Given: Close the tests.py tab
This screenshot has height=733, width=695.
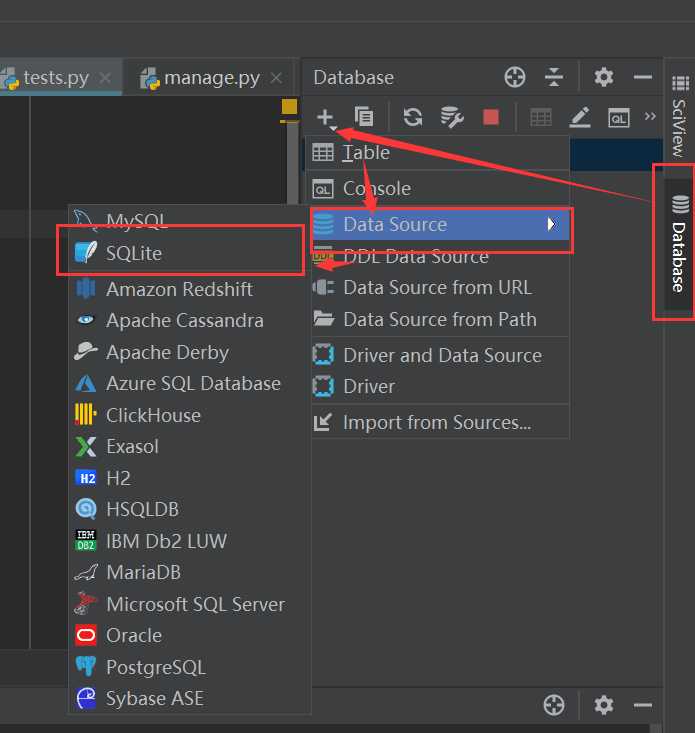Looking at the screenshot, I should pos(106,78).
